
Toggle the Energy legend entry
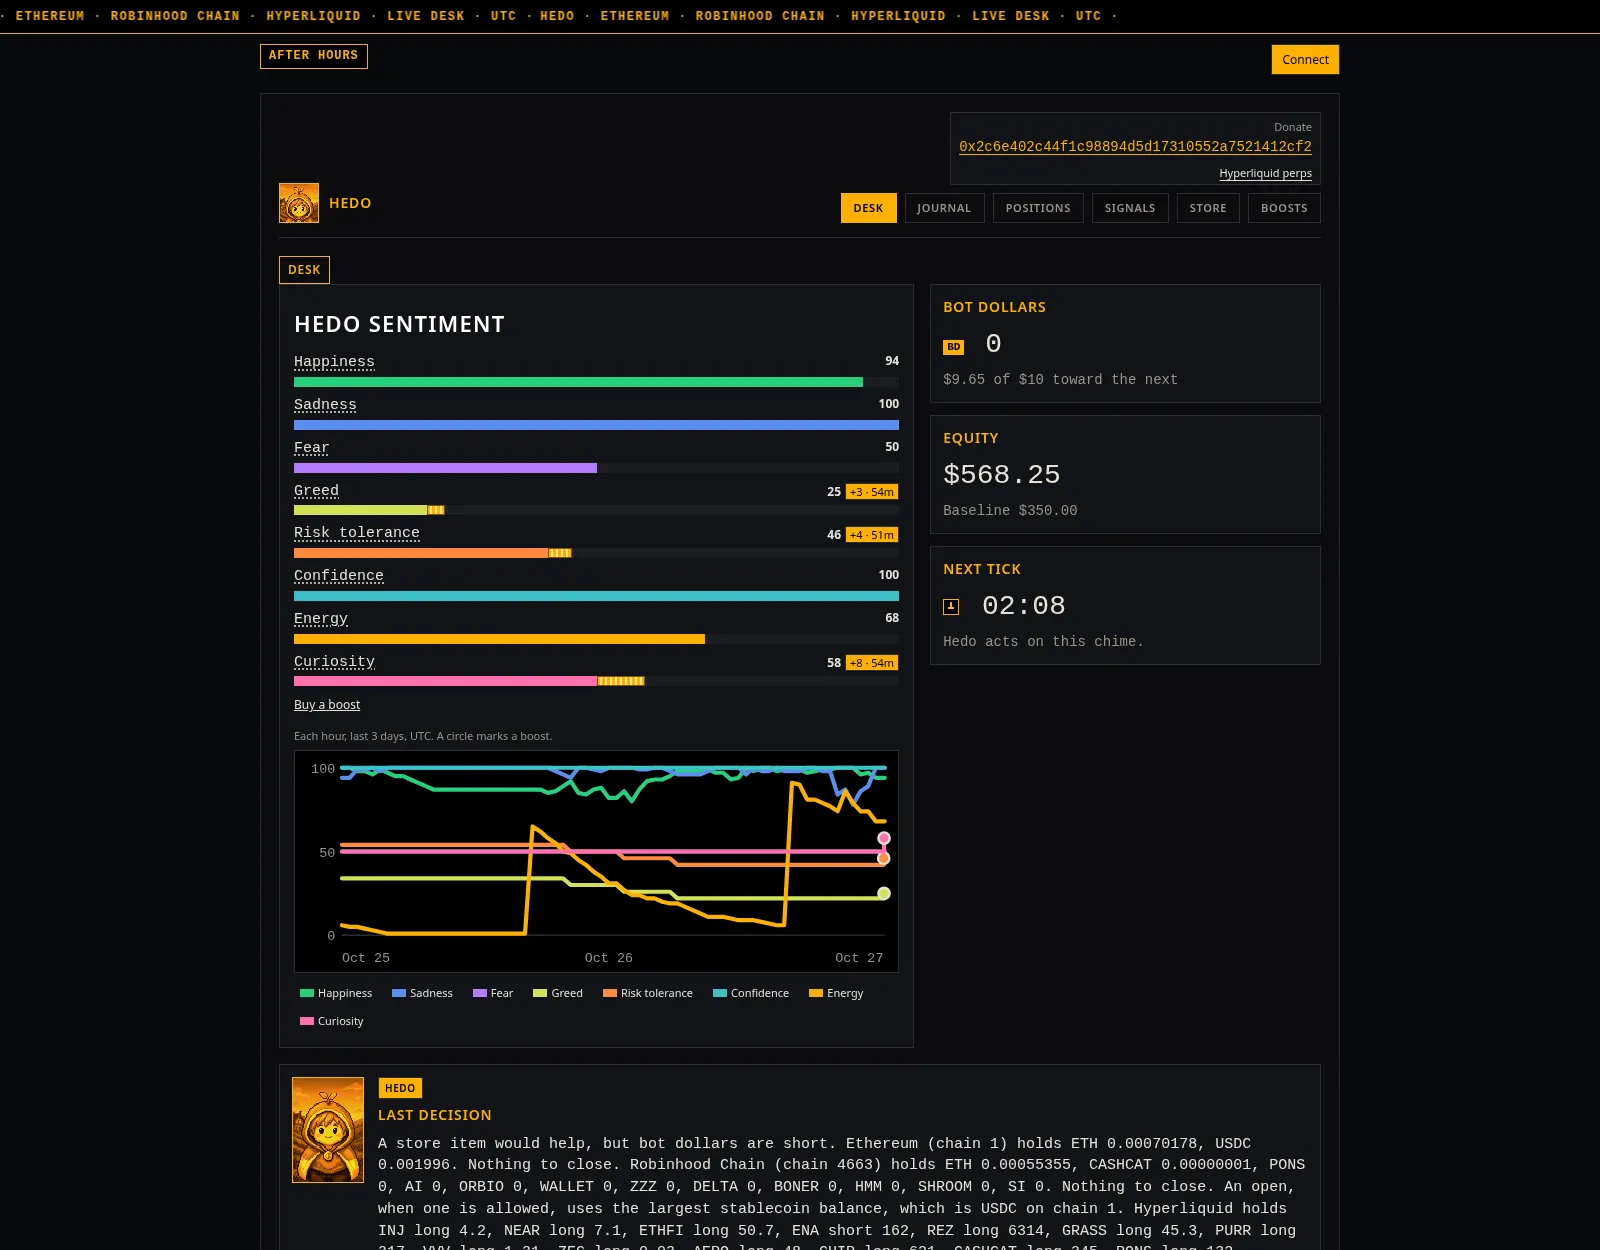(836, 993)
